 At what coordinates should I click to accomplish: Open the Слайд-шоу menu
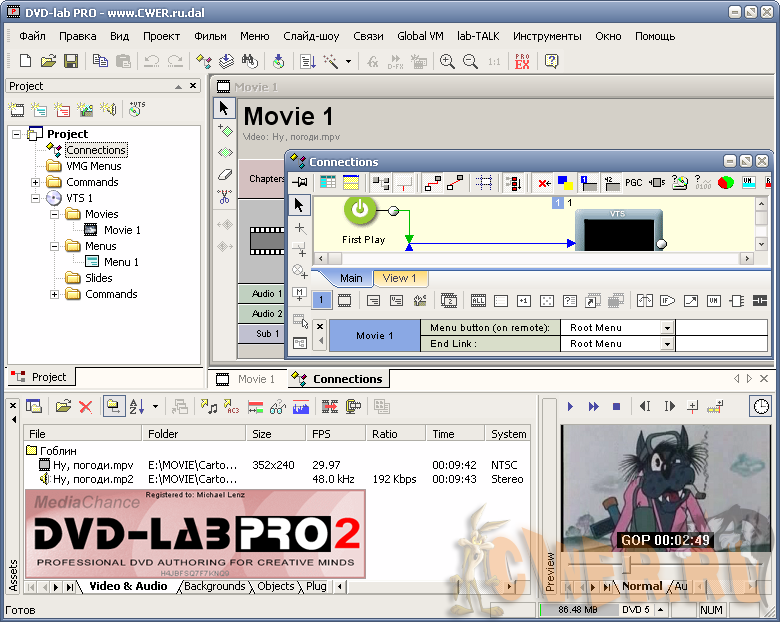311,36
